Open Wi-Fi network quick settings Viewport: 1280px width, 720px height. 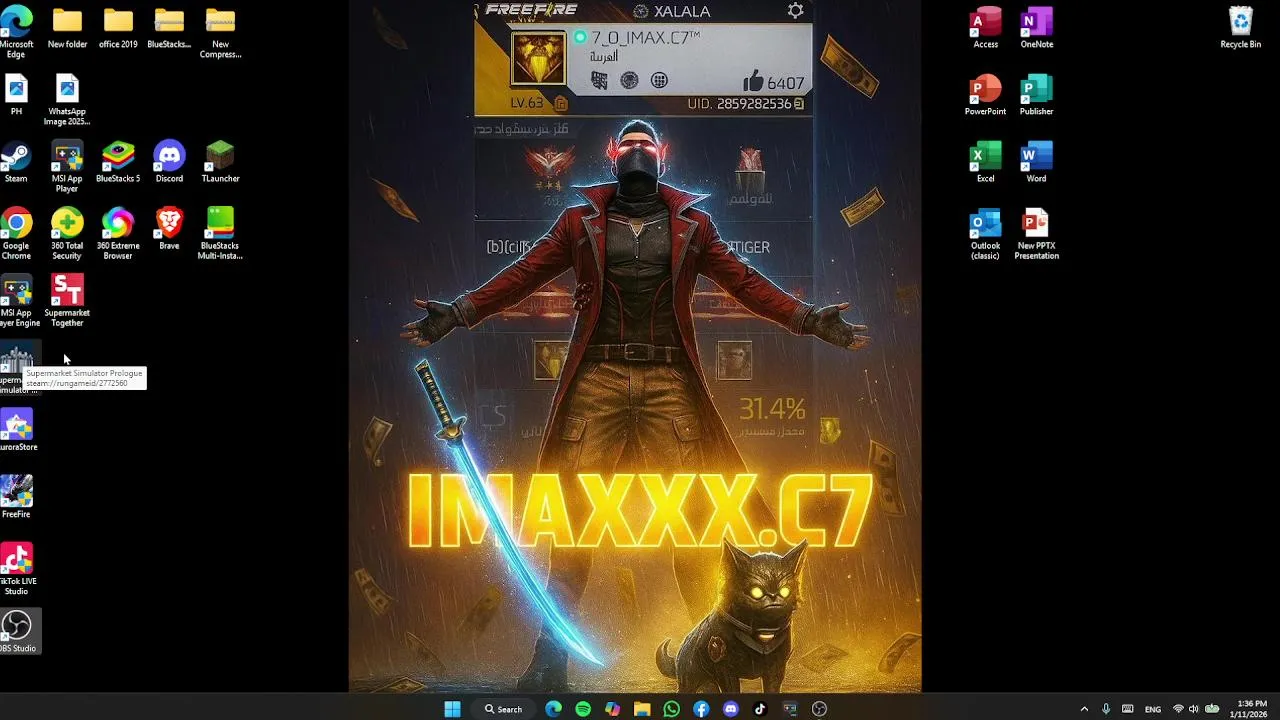coord(1177,709)
